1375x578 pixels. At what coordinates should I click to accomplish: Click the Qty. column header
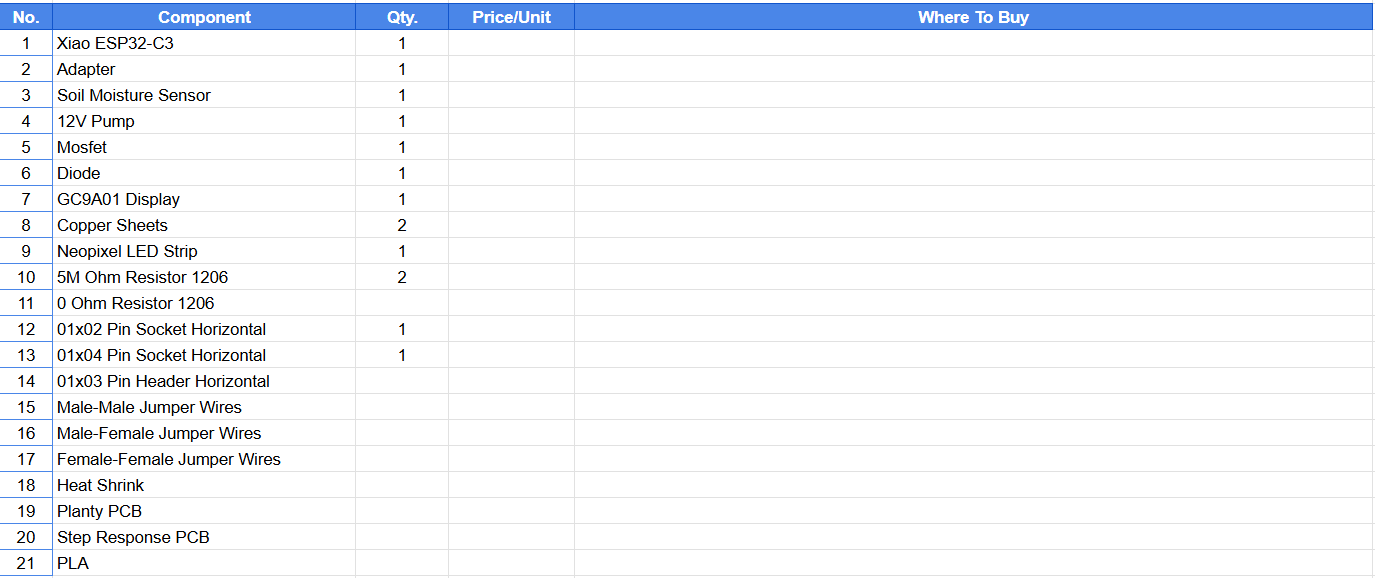pos(402,17)
